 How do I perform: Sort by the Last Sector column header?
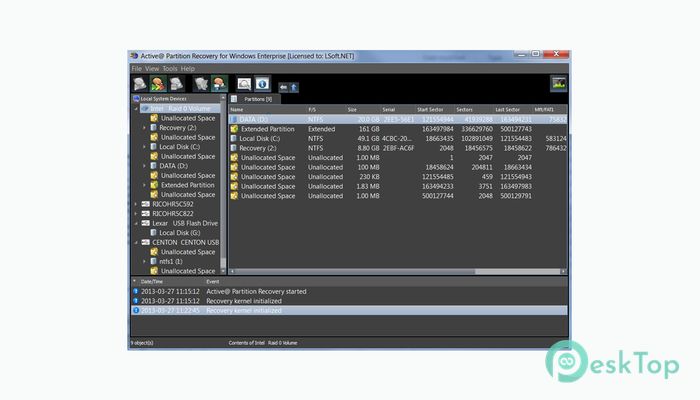[507, 109]
